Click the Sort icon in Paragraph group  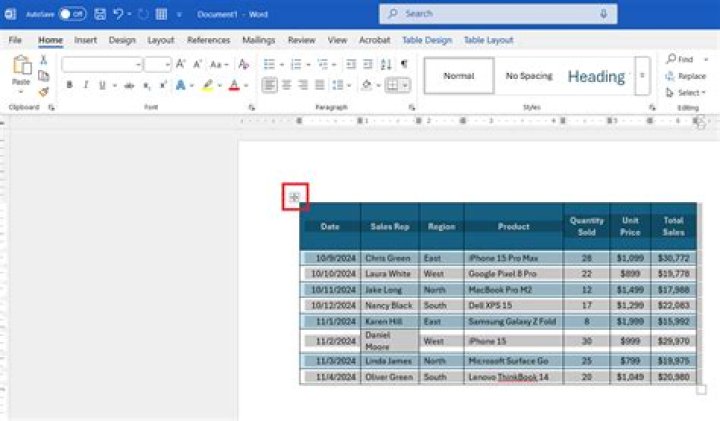pos(385,64)
